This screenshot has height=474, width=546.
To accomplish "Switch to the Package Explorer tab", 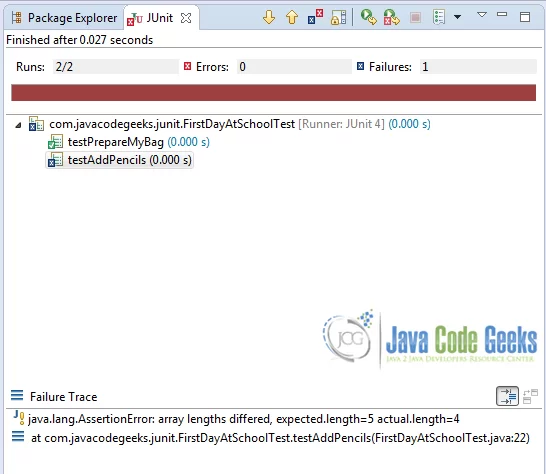I will [64, 18].
